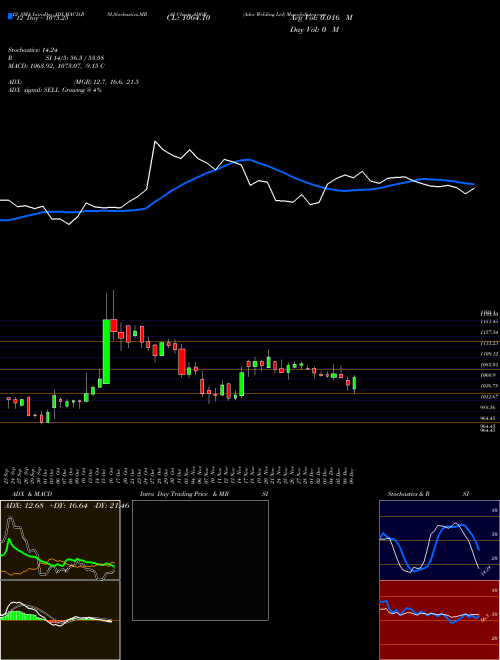Click the 1193.45 price axis label
This screenshot has width=500, height=660.
click(x=489, y=321)
